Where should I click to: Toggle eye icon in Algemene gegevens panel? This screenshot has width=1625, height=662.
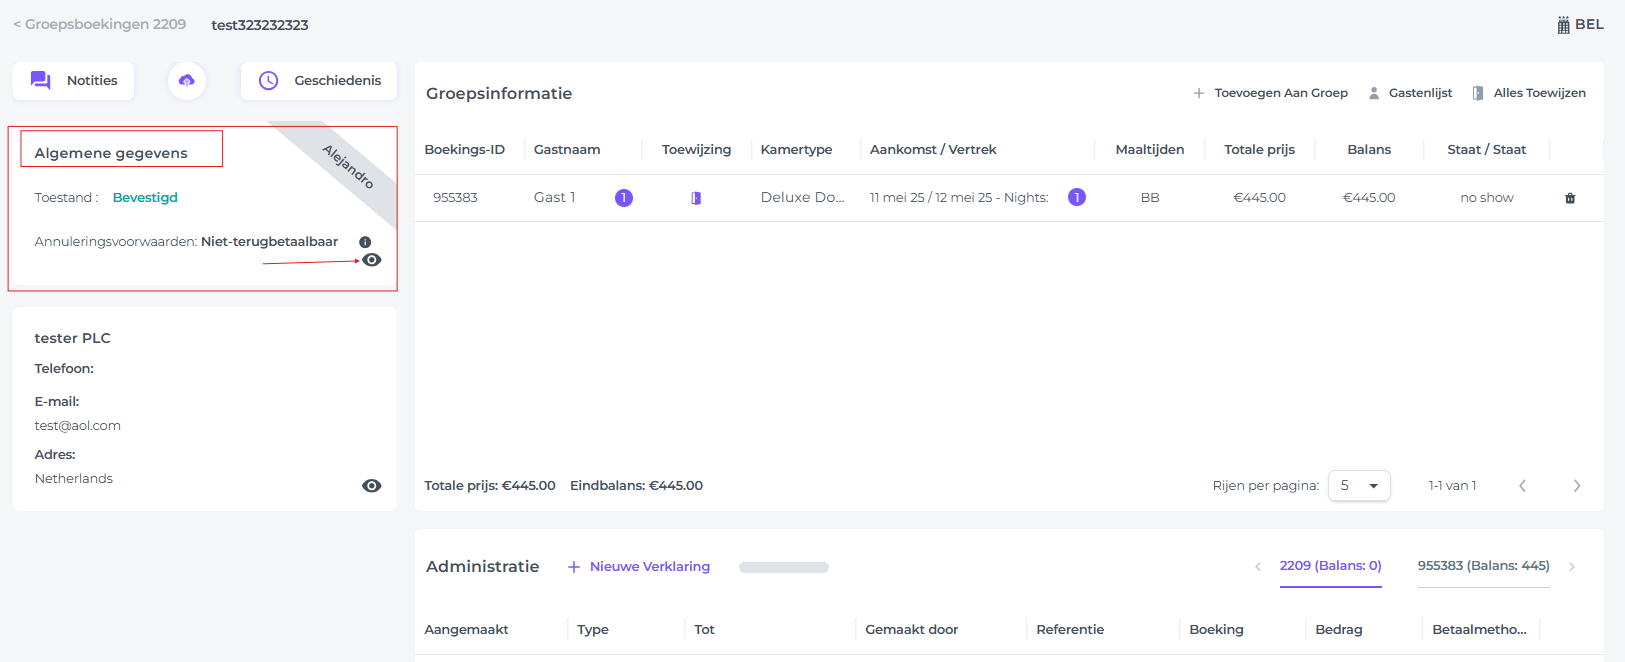(x=372, y=260)
